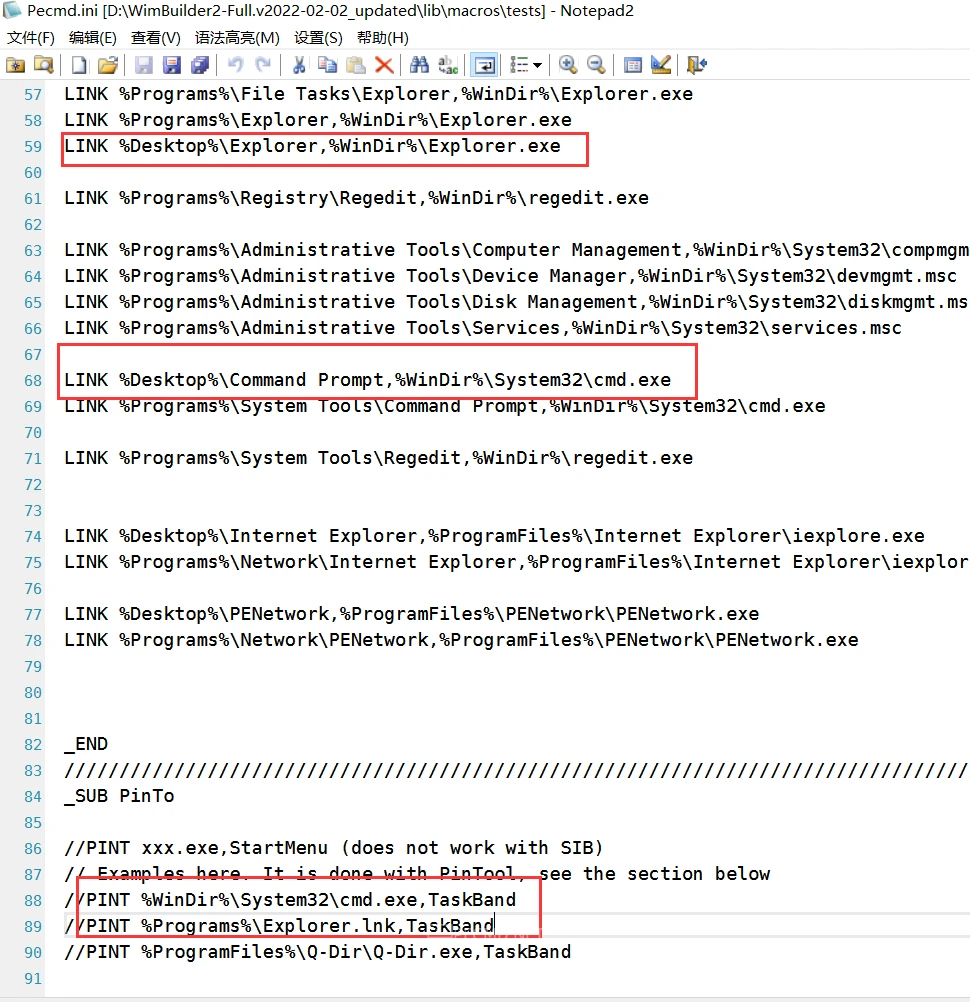This screenshot has height=1002, width=970.
Task: Click the '//PINT xxx.exe,StartMenu' comment line
Action: (x=334, y=849)
